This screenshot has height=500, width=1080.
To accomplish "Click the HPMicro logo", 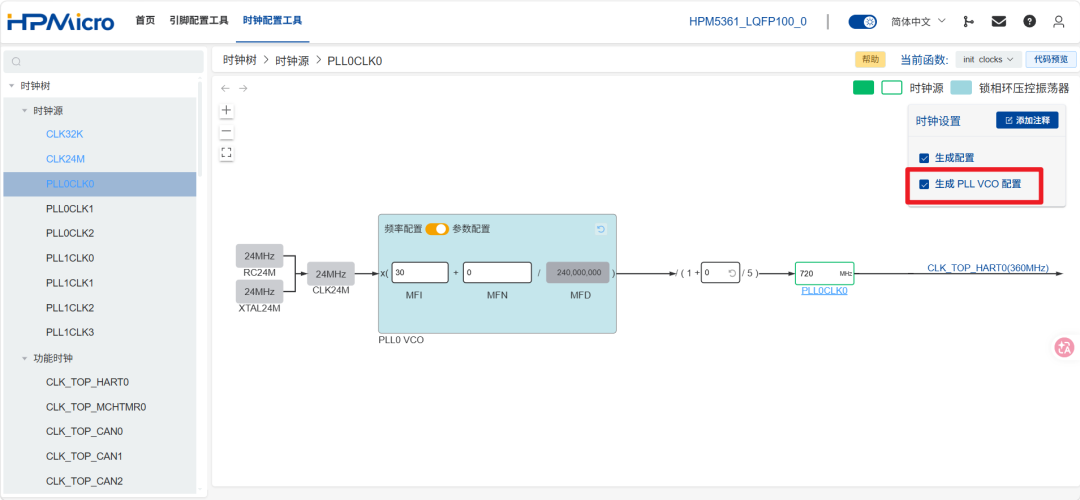I will [x=61, y=21].
